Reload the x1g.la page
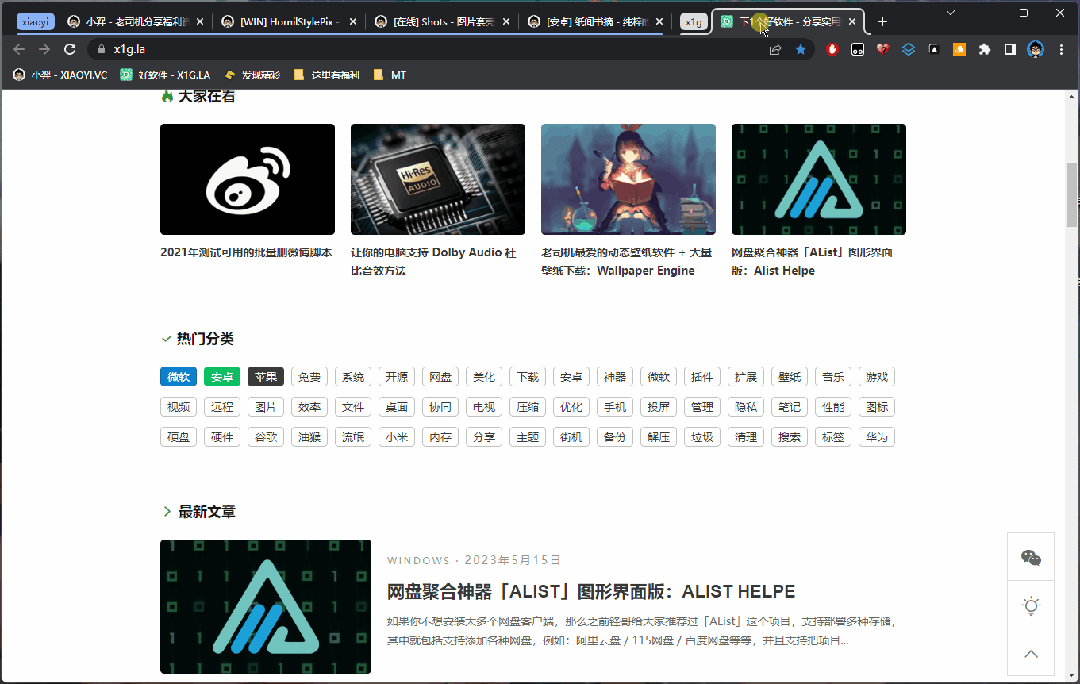The image size is (1080, 684). coord(70,49)
